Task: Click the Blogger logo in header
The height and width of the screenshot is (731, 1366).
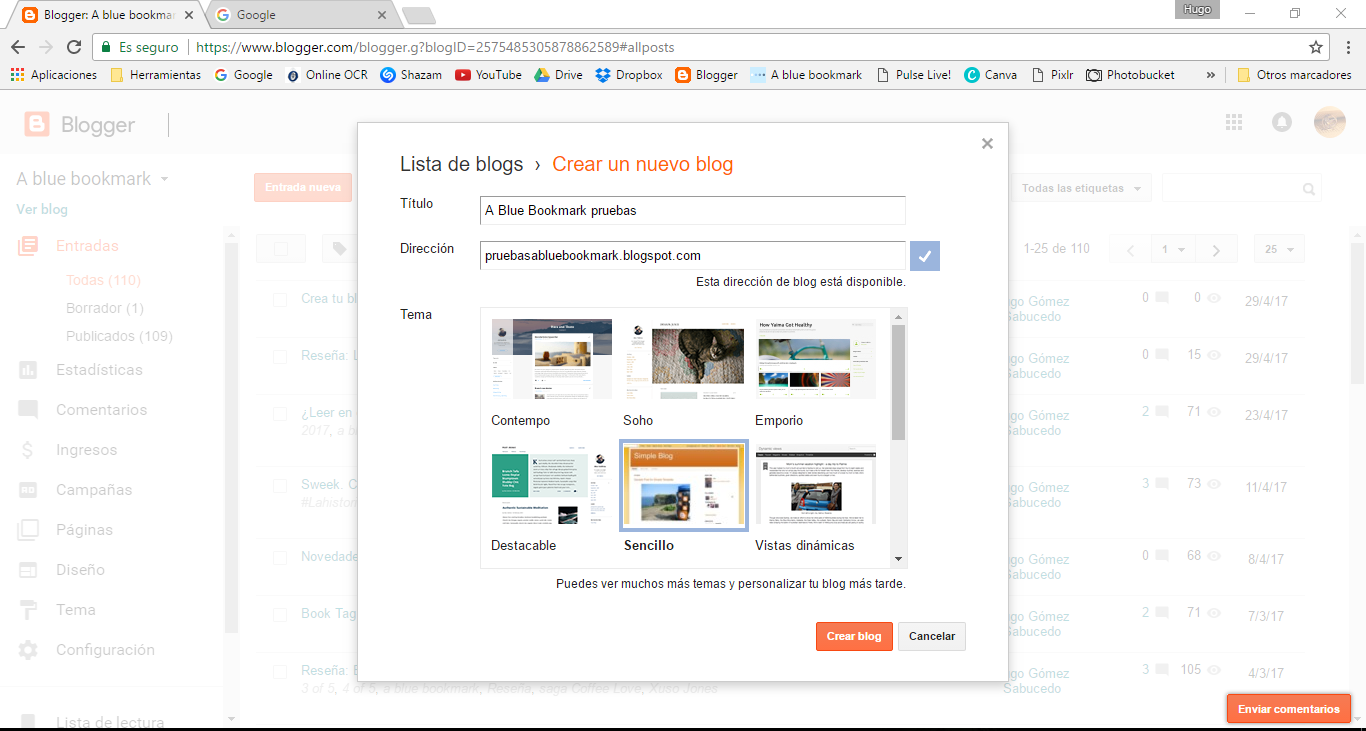Action: click(x=80, y=125)
